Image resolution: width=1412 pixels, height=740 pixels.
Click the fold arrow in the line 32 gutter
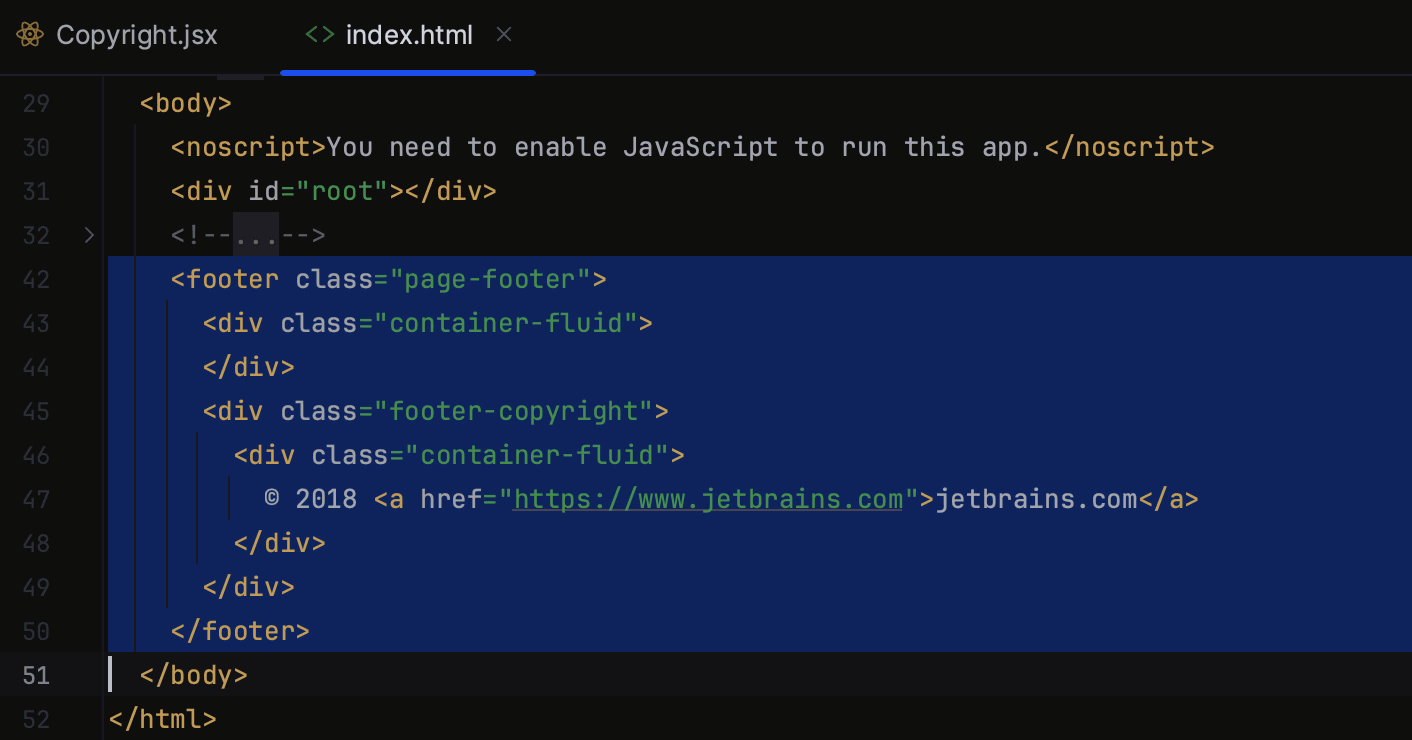(x=88, y=235)
